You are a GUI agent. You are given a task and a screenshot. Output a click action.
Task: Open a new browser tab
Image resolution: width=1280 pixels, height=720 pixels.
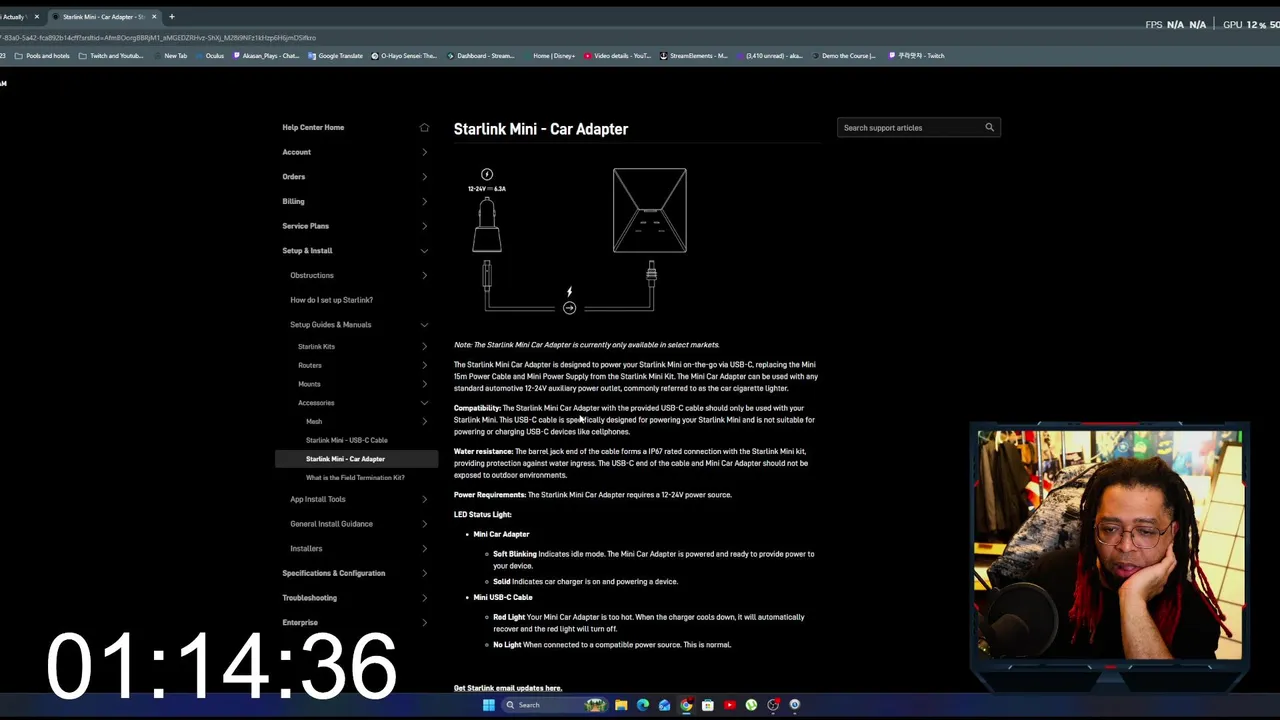coord(171,17)
